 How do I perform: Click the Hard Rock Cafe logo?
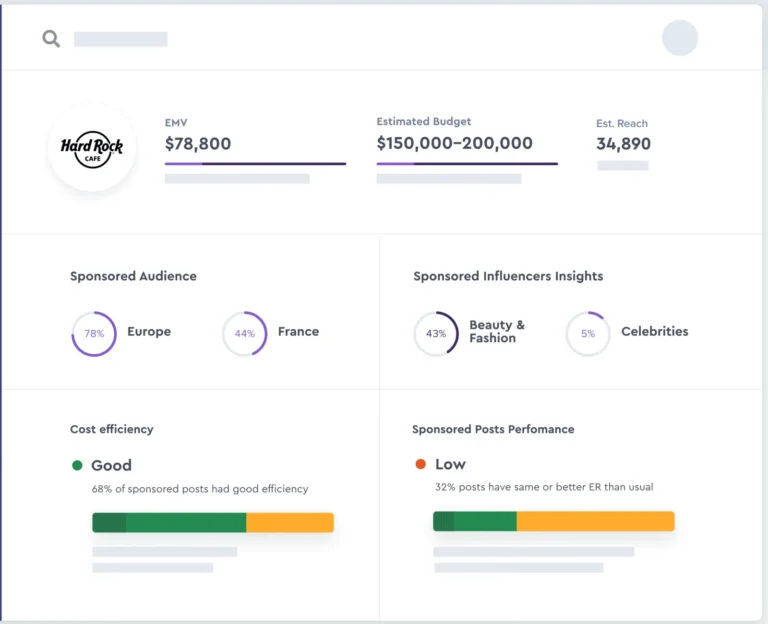(92, 149)
